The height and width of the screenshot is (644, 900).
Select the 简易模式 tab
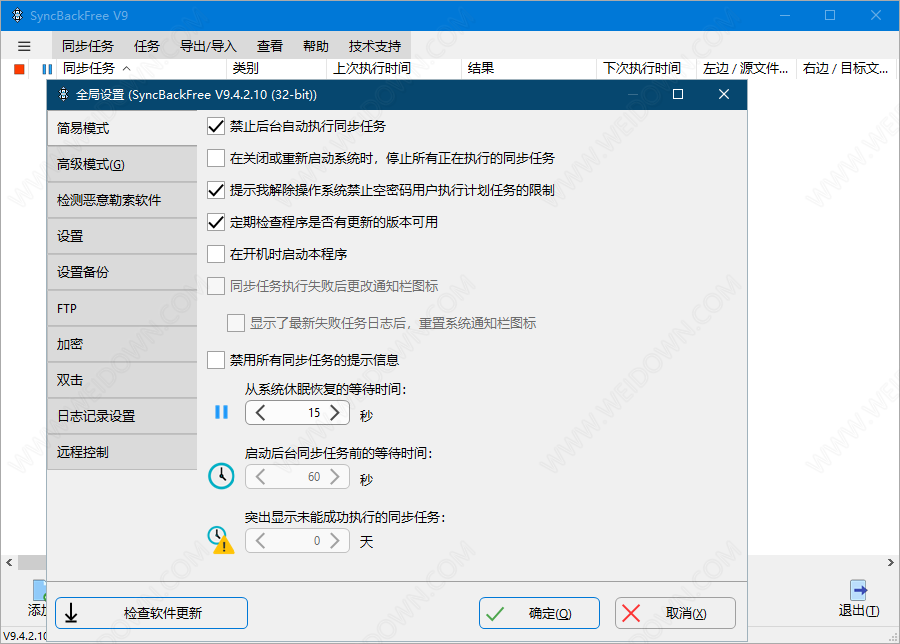coord(122,128)
